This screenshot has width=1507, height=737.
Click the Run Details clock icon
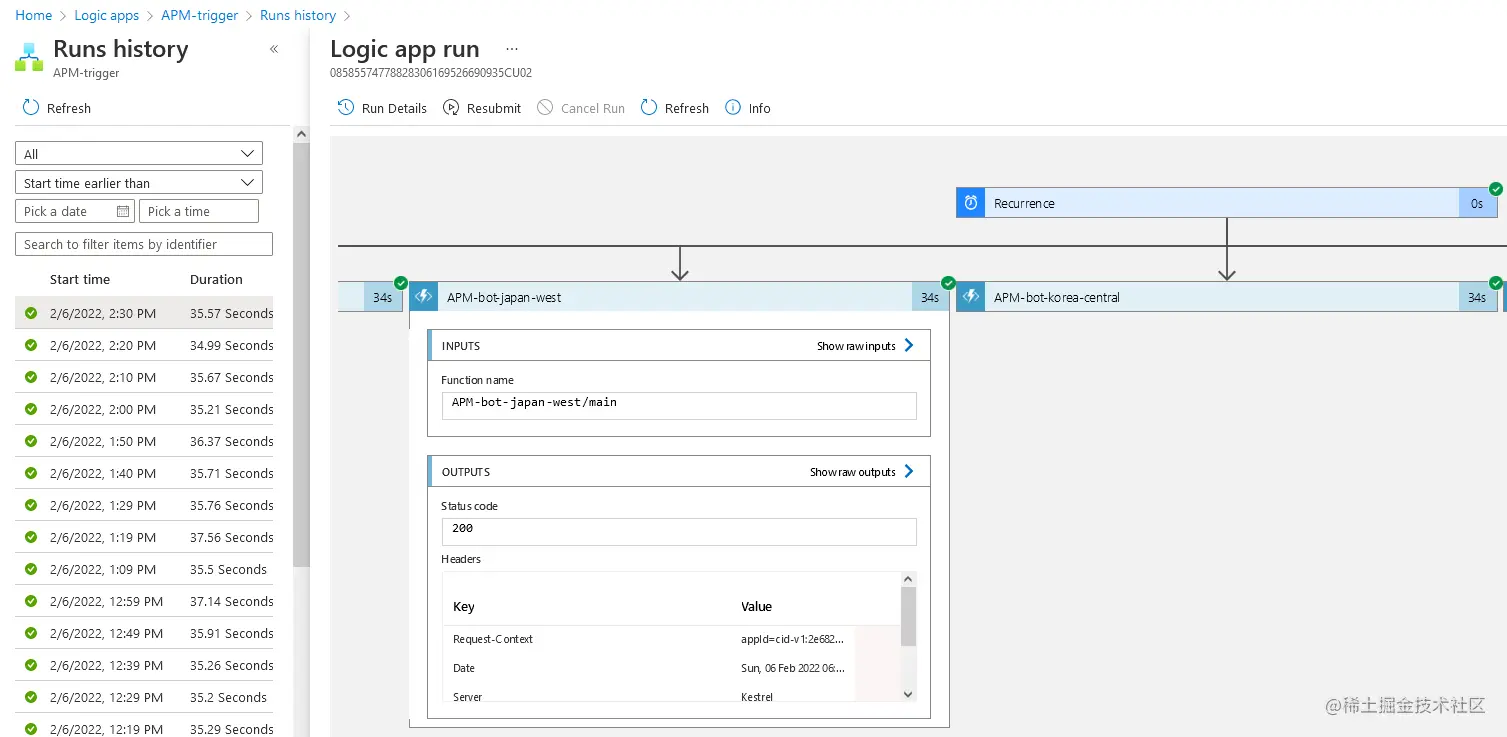point(346,108)
